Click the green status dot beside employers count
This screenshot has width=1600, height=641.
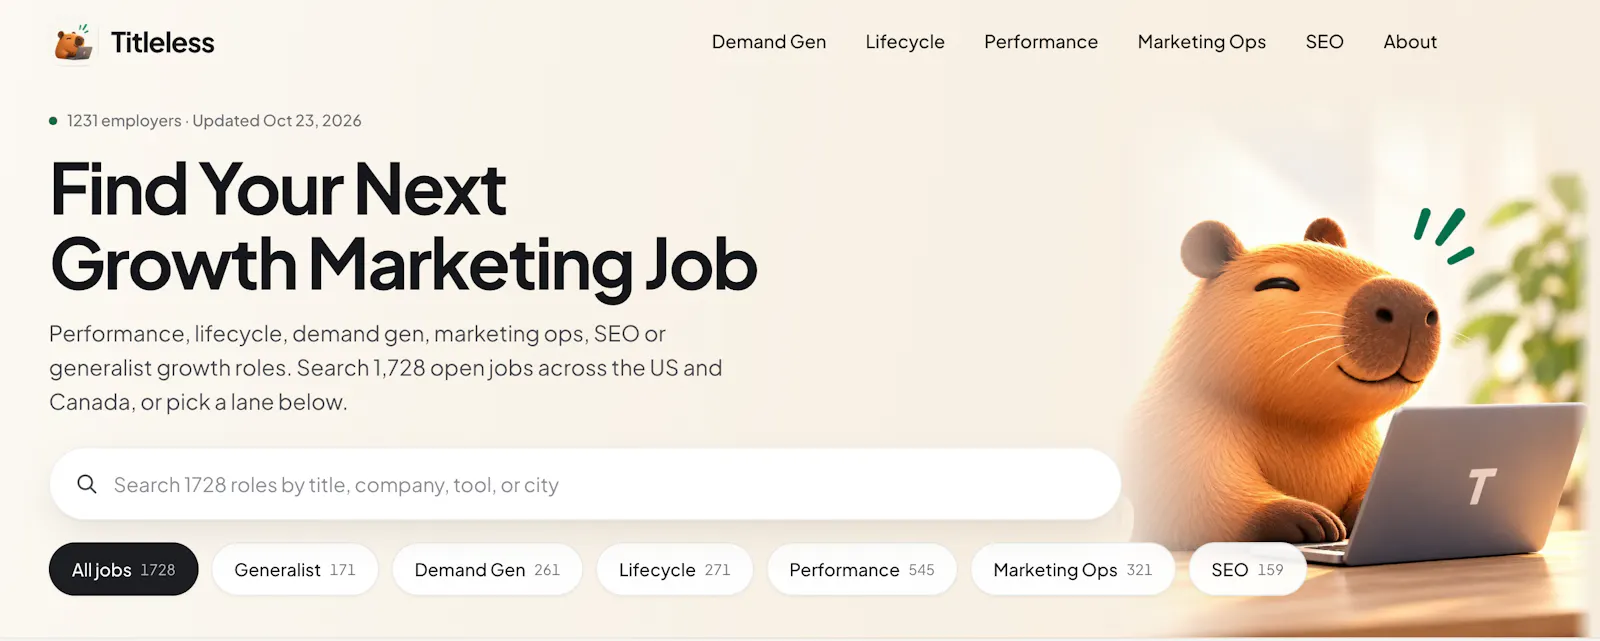click(53, 121)
